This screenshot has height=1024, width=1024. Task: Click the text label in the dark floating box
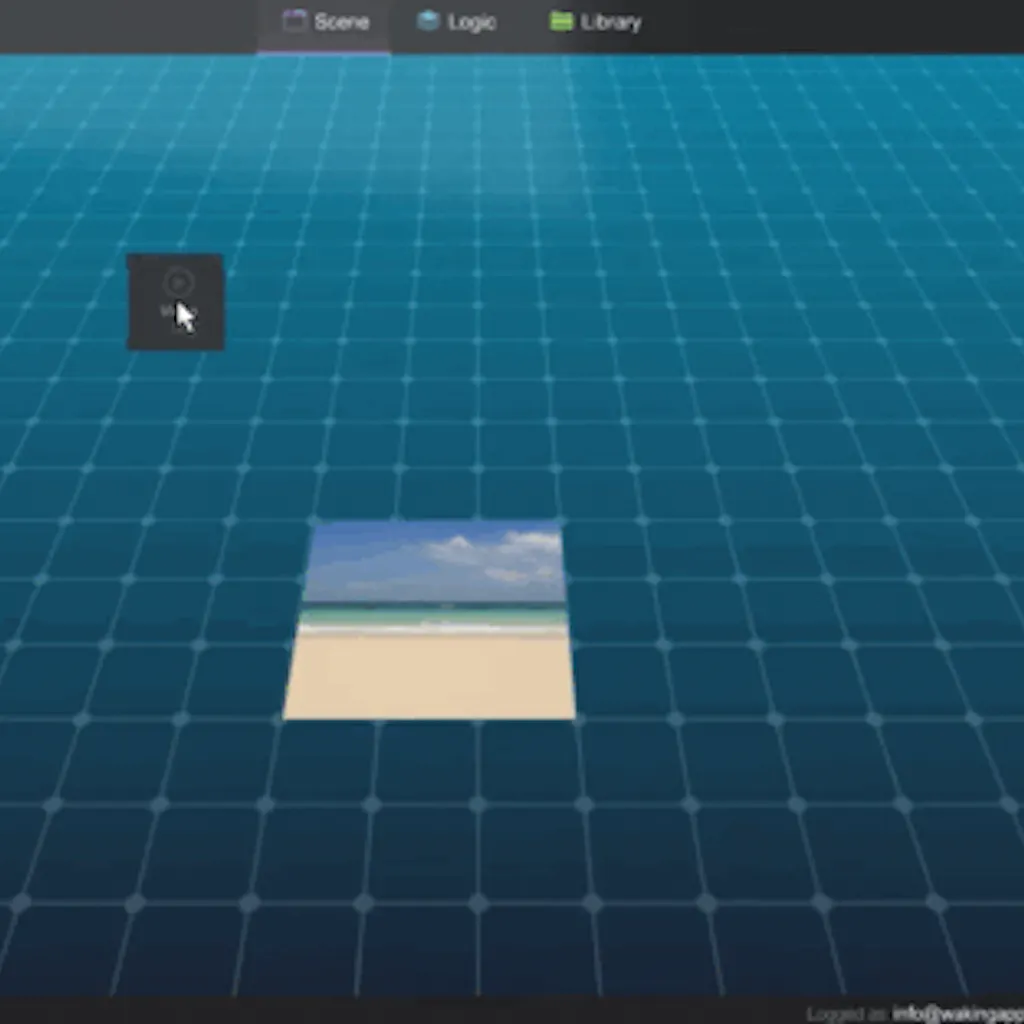(167, 312)
